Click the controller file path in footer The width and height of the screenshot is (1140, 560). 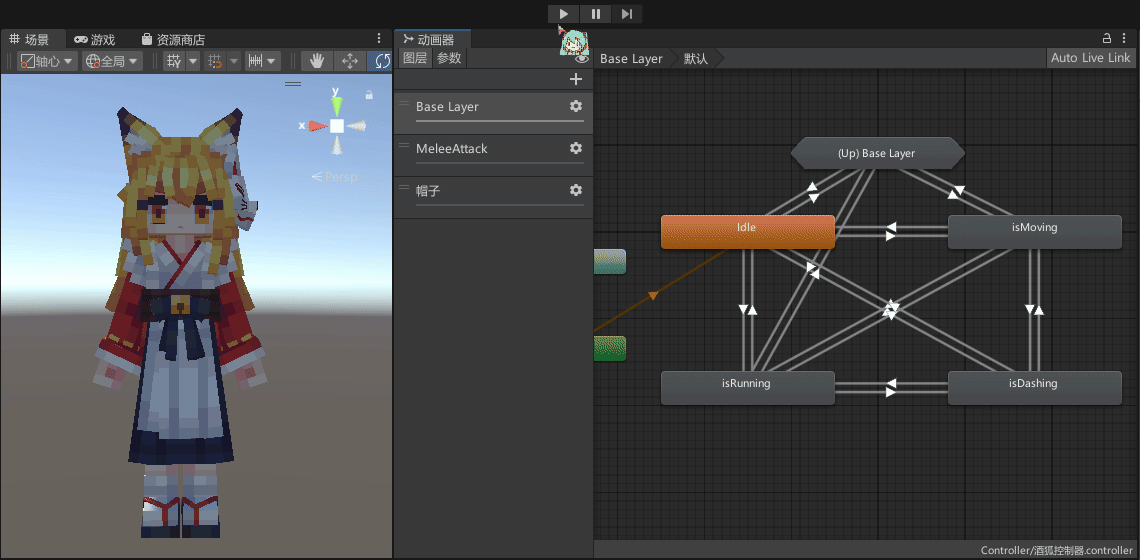click(1056, 551)
